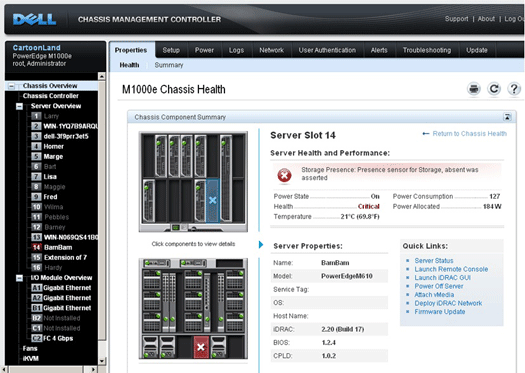525x373 pixels.
Task: Open the Network tab
Action: (x=272, y=50)
